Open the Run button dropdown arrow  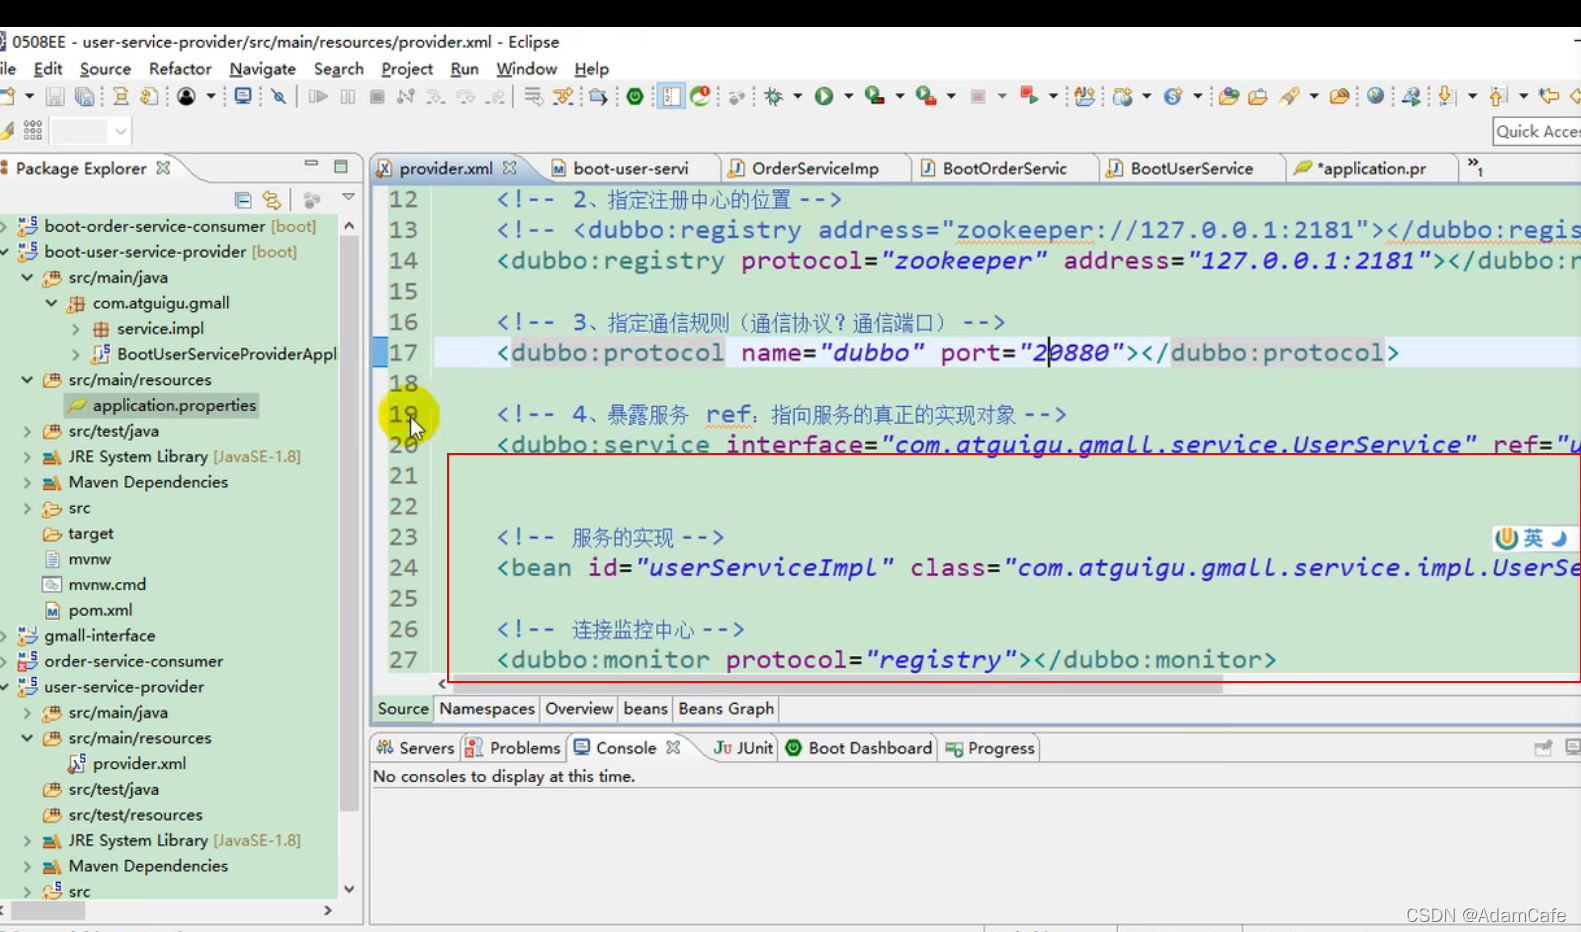(x=849, y=96)
